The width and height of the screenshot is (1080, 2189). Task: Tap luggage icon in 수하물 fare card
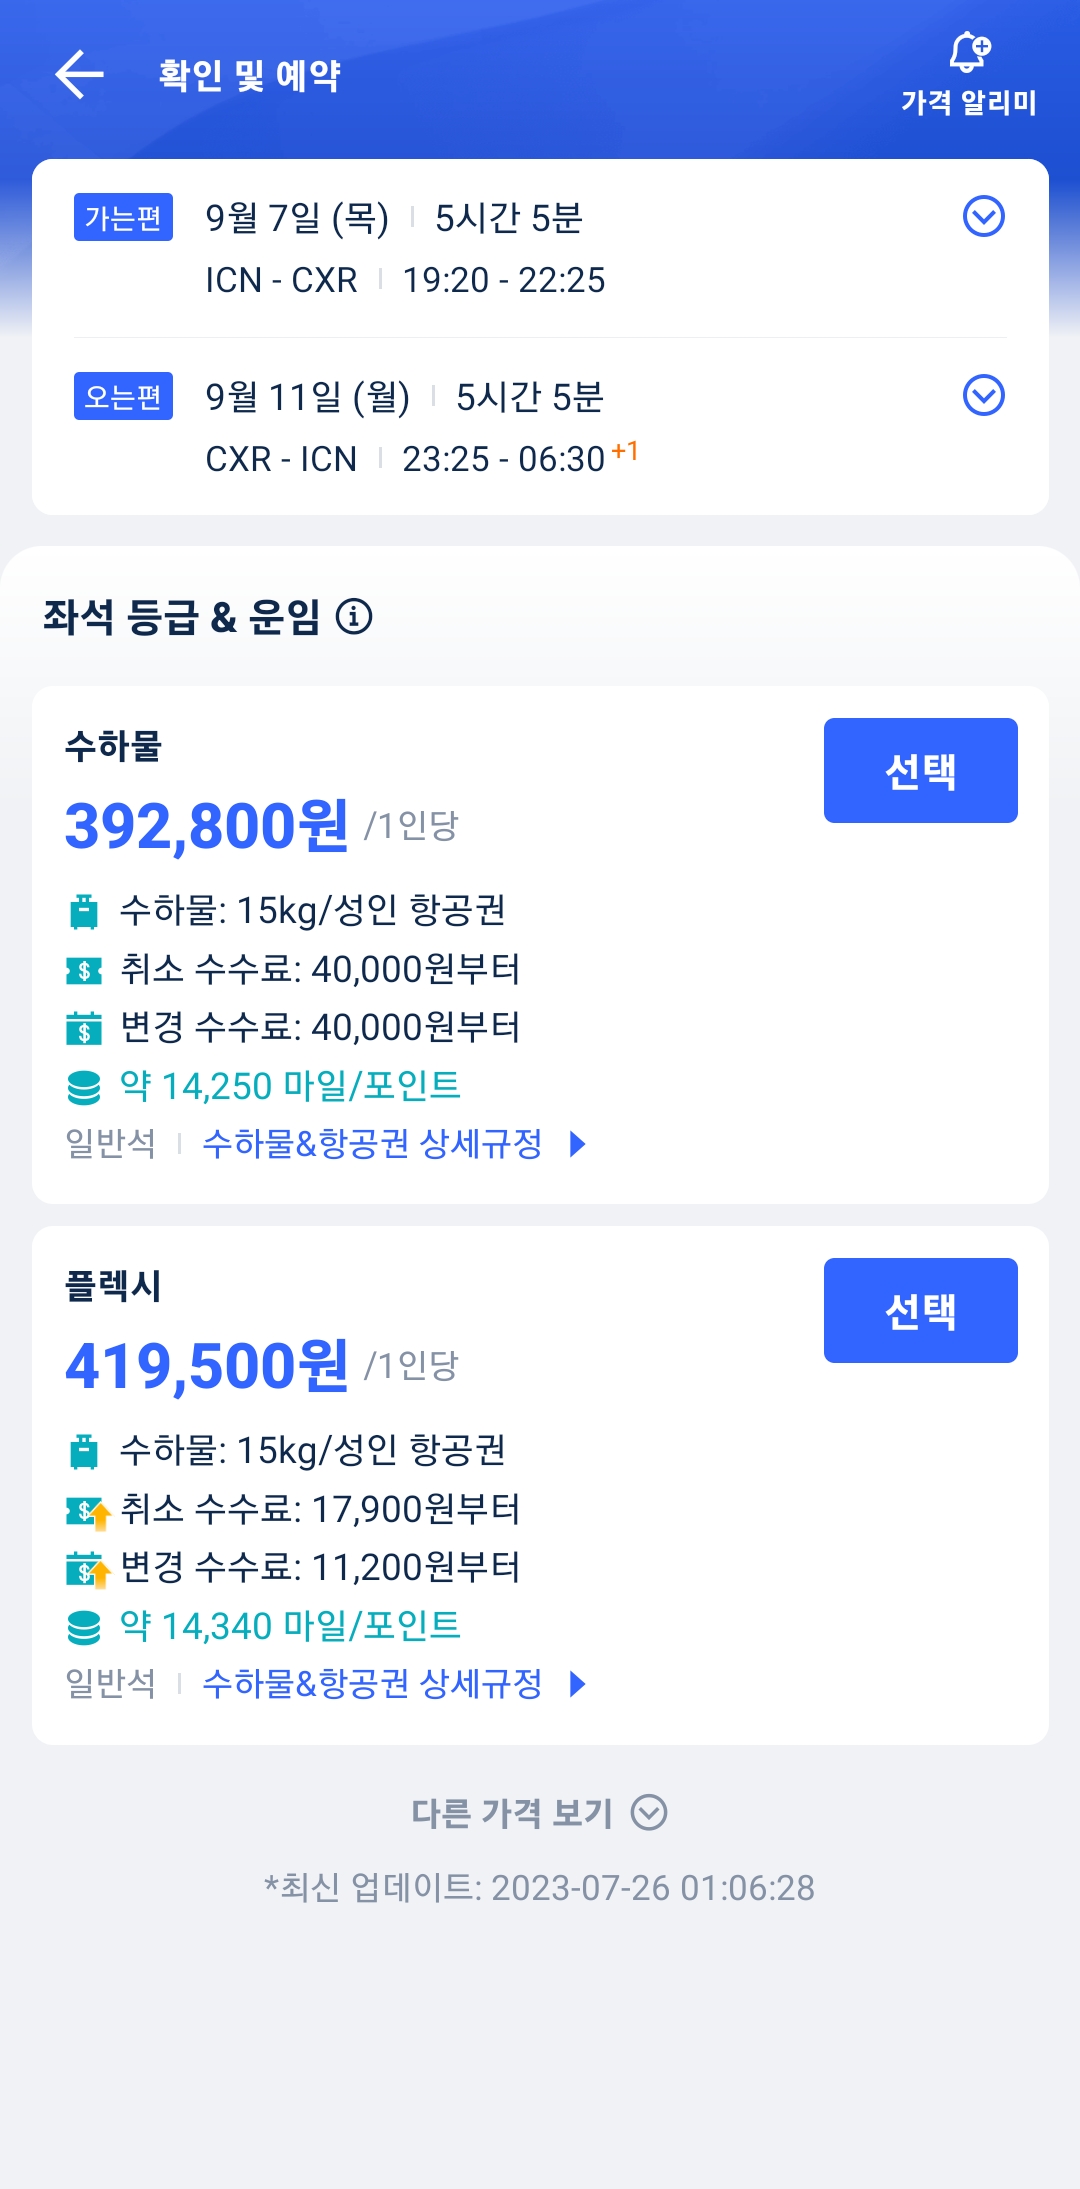tap(84, 911)
